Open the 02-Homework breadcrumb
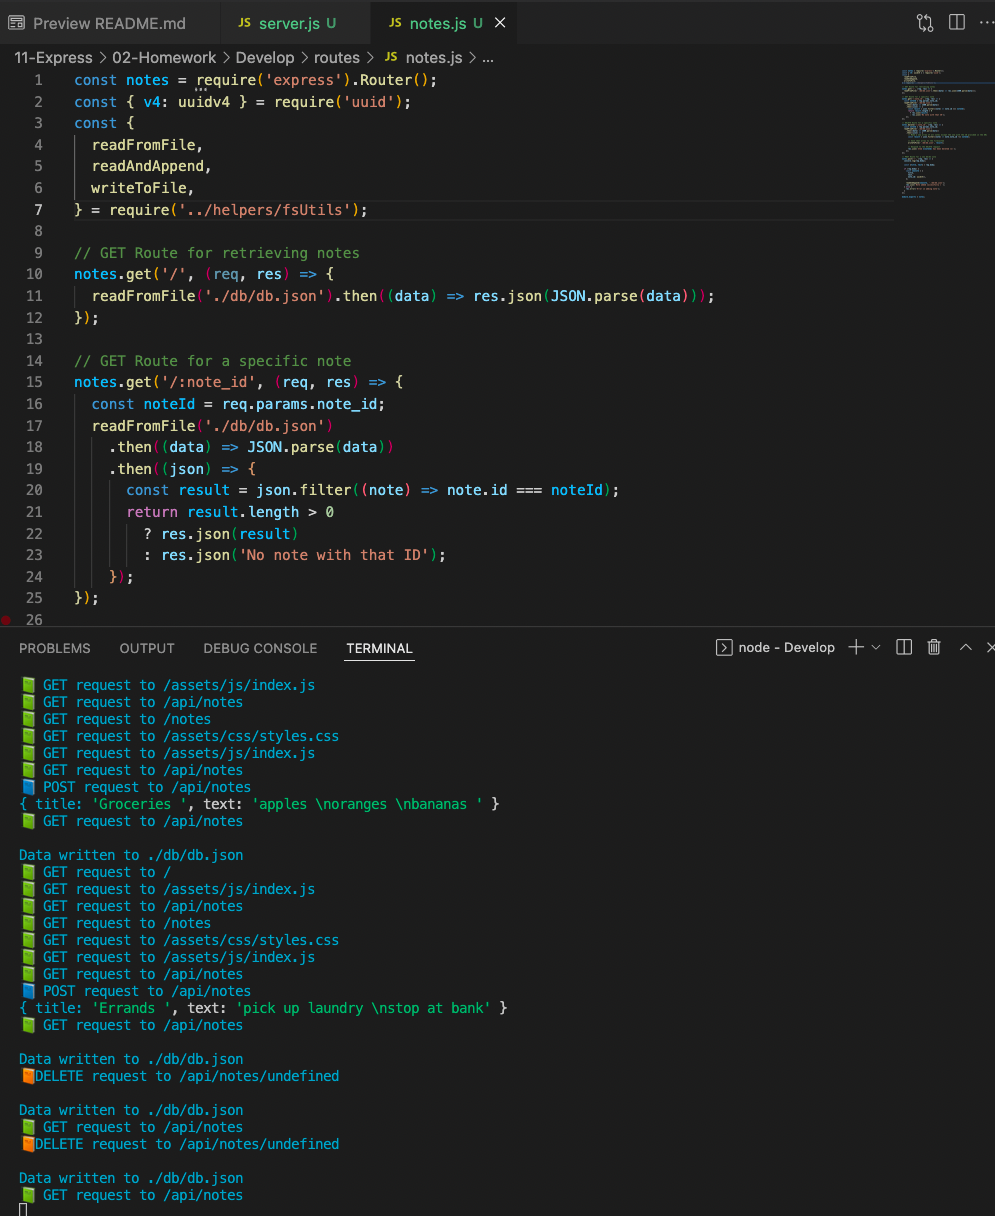Image resolution: width=995 pixels, height=1216 pixels. [164, 58]
